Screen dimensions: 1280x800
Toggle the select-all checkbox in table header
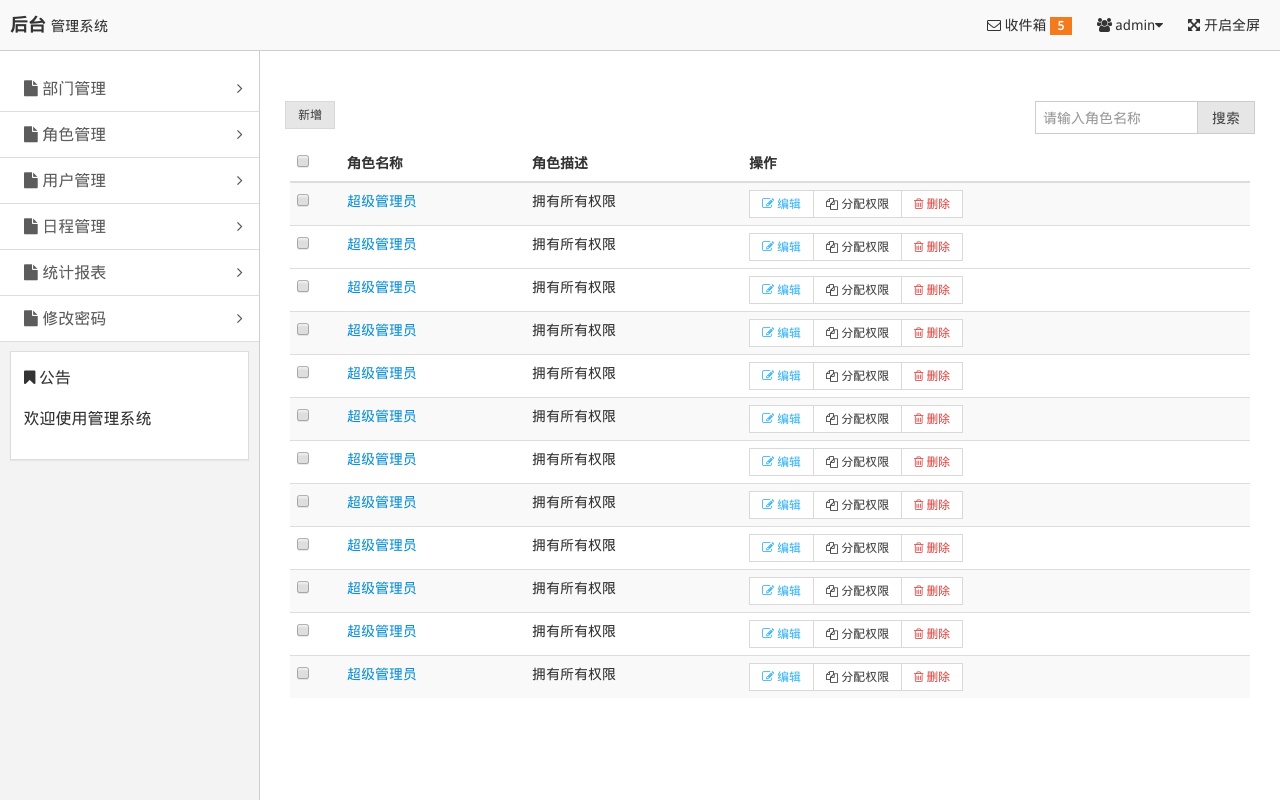pyautogui.click(x=303, y=161)
